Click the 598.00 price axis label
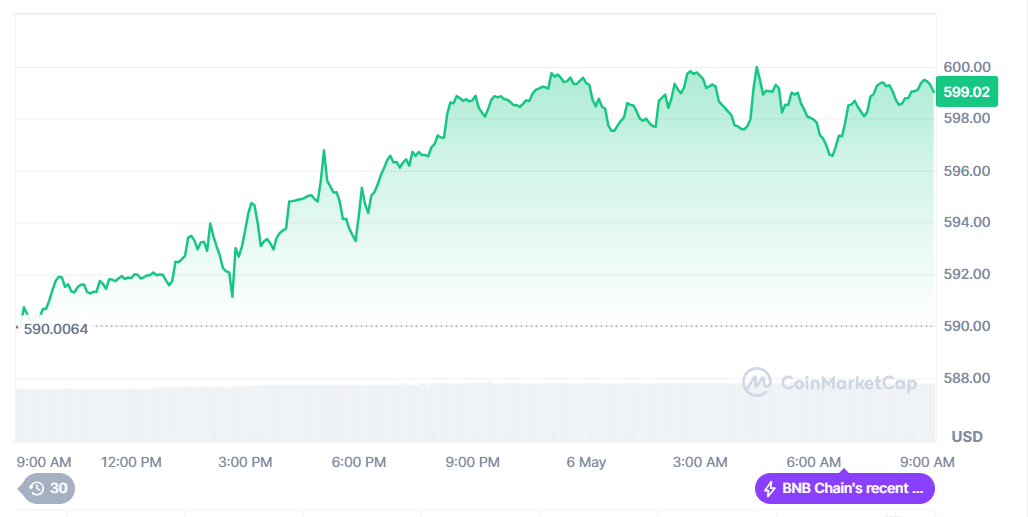 [x=966, y=118]
